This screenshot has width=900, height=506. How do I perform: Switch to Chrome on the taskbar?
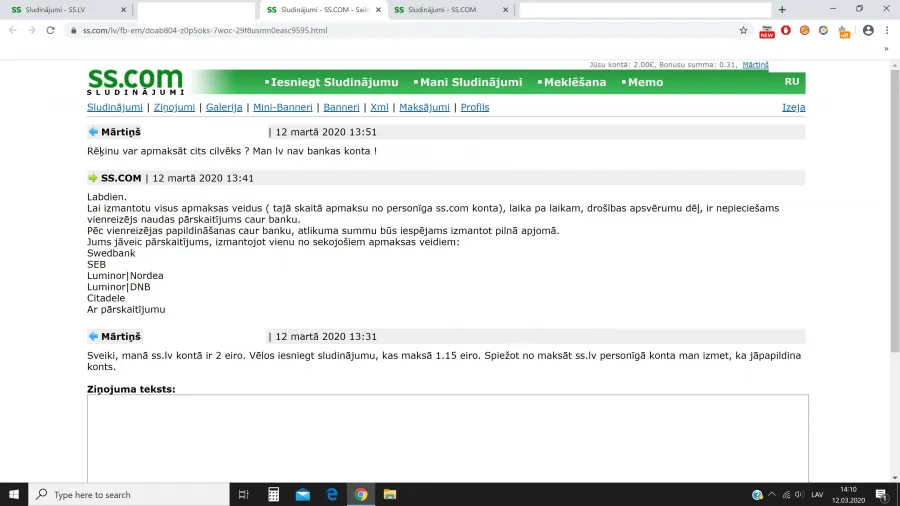tap(361, 495)
